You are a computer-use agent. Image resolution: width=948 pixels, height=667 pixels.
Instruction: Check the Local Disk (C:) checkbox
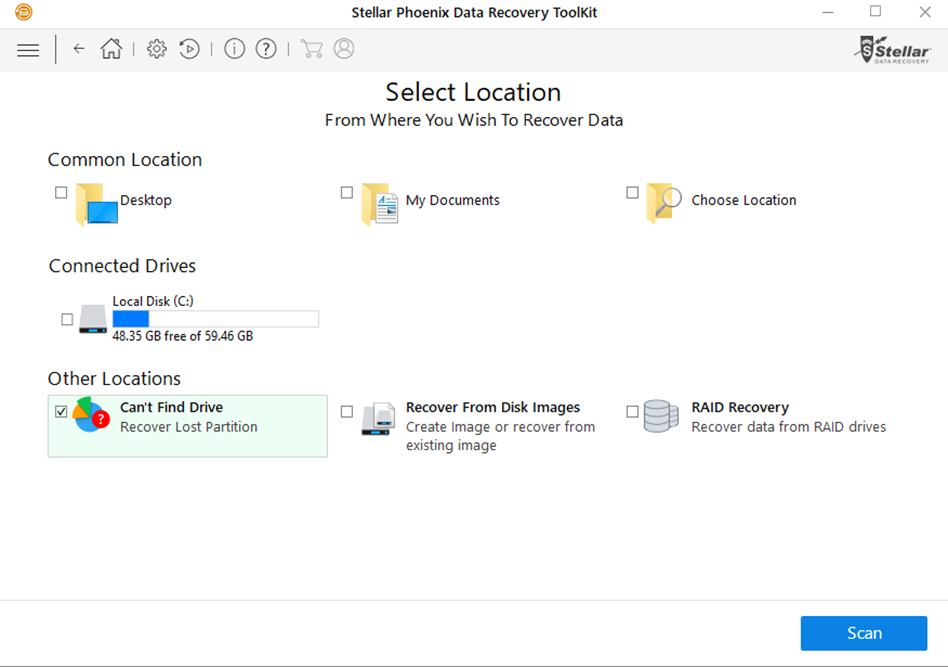point(67,319)
